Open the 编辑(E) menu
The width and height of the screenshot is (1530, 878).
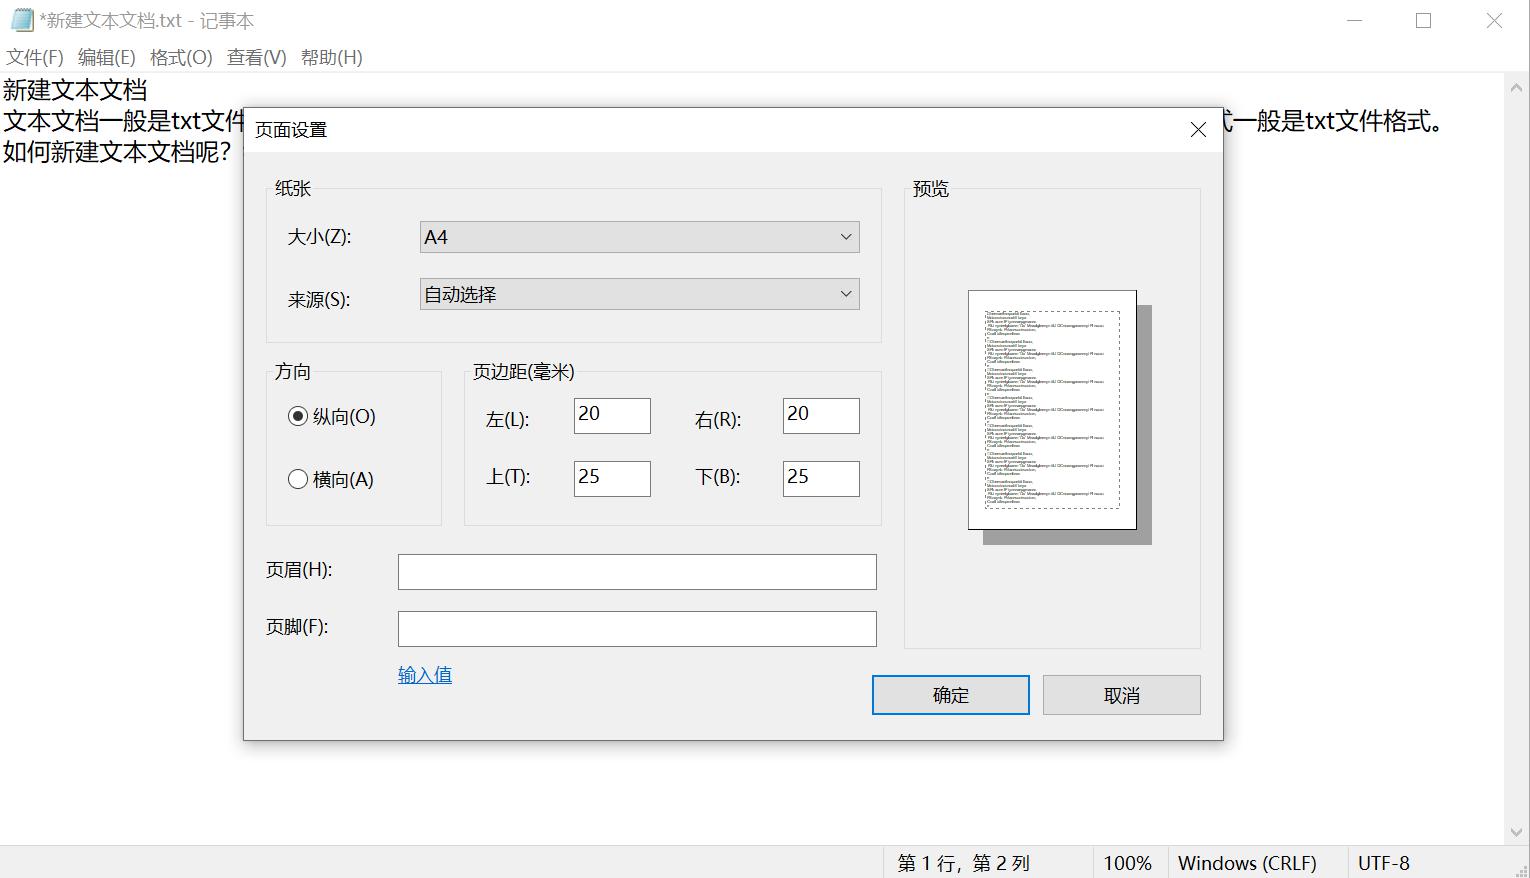(x=106, y=58)
